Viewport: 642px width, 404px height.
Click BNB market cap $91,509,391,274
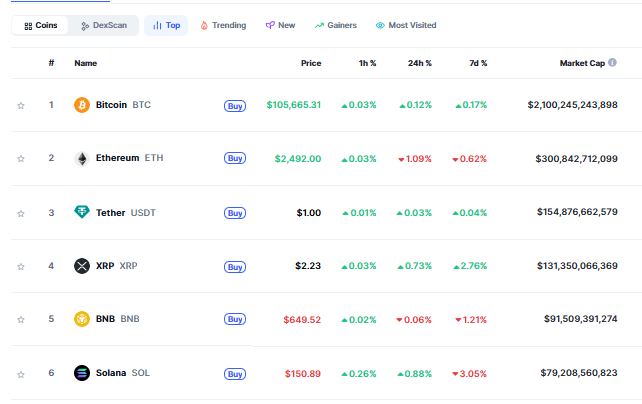(581, 319)
